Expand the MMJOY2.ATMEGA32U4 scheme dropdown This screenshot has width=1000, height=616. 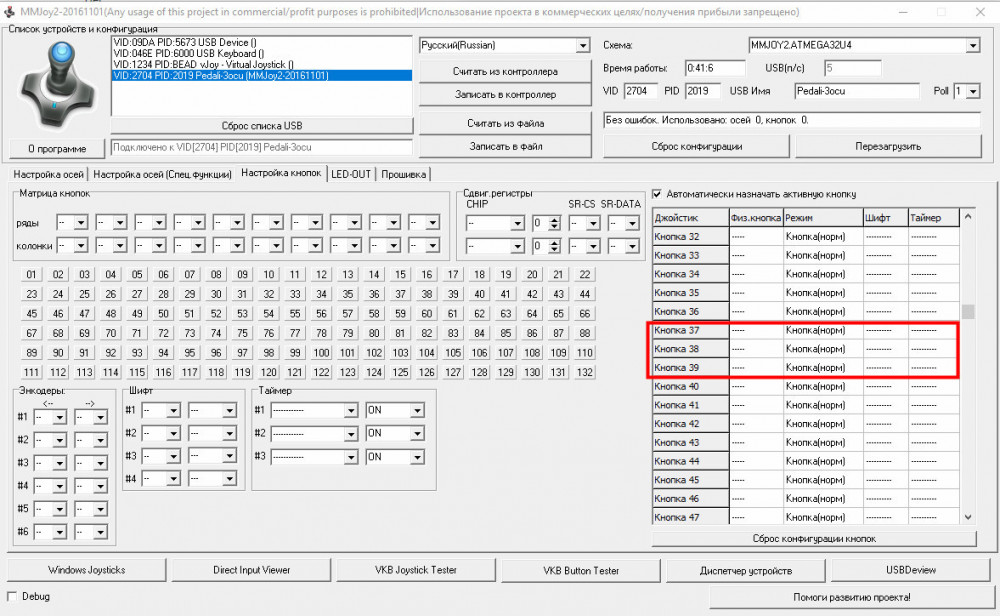(972, 46)
